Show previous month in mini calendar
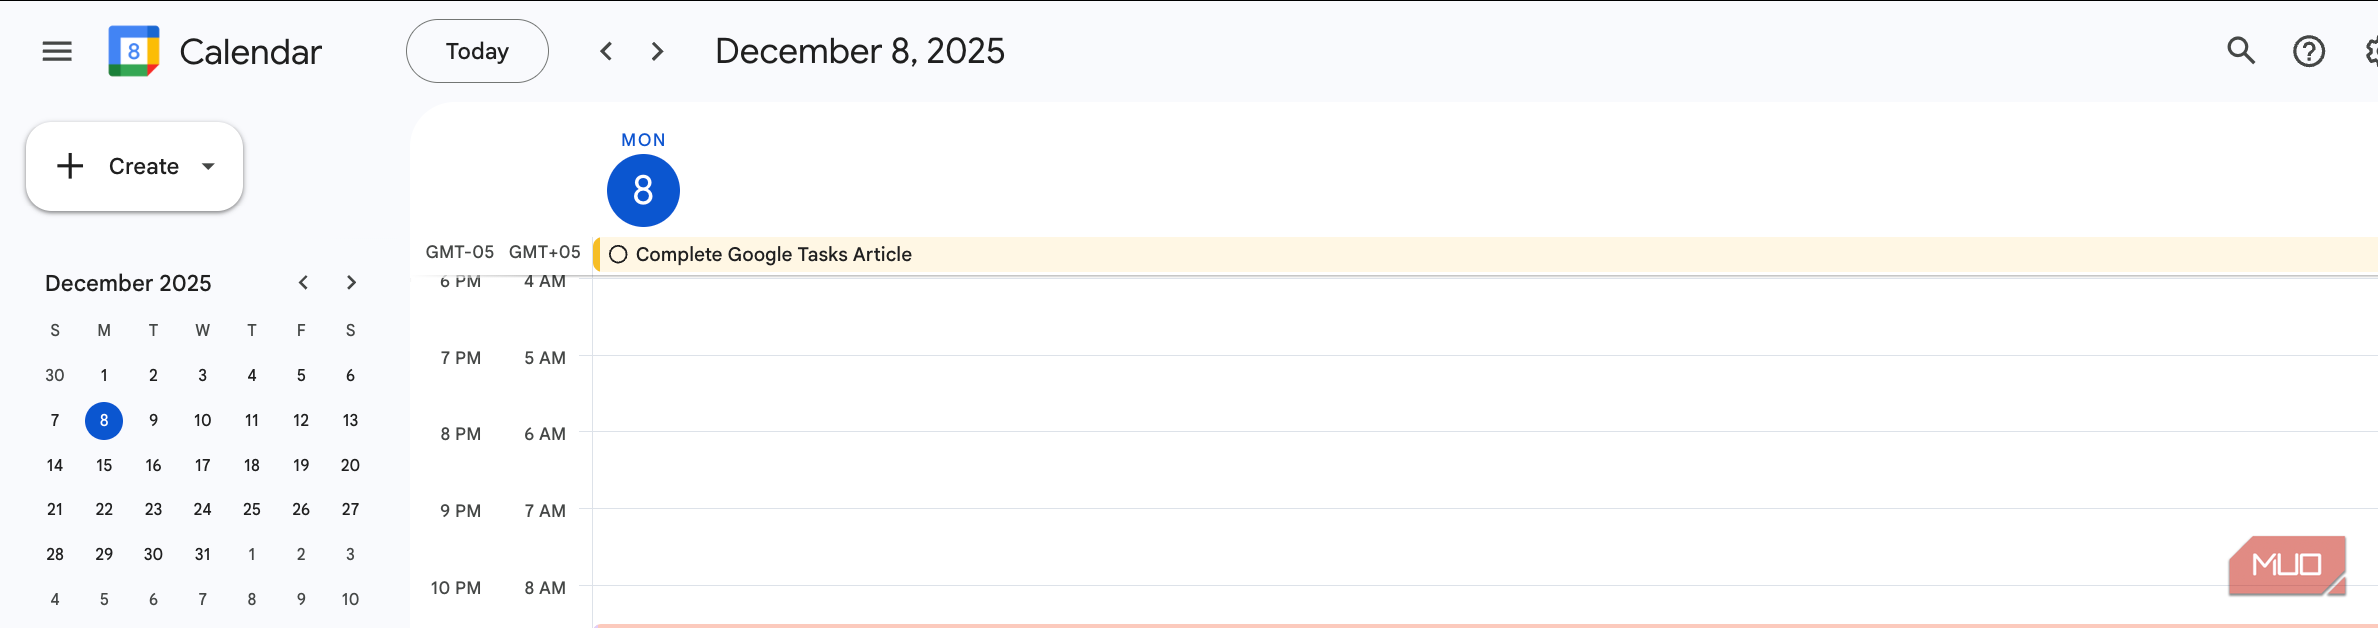Viewport: 2378px width, 628px height. (303, 283)
